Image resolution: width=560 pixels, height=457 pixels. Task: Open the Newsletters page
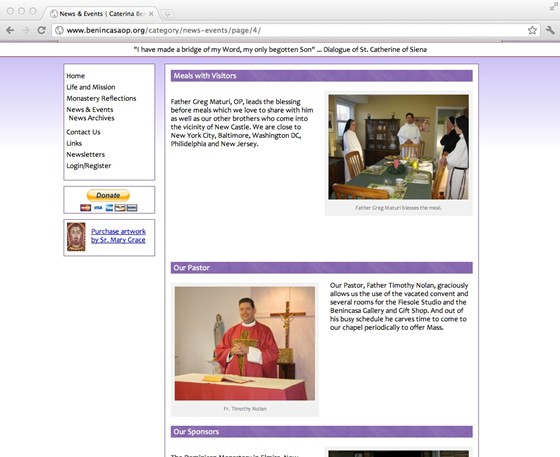pos(86,155)
